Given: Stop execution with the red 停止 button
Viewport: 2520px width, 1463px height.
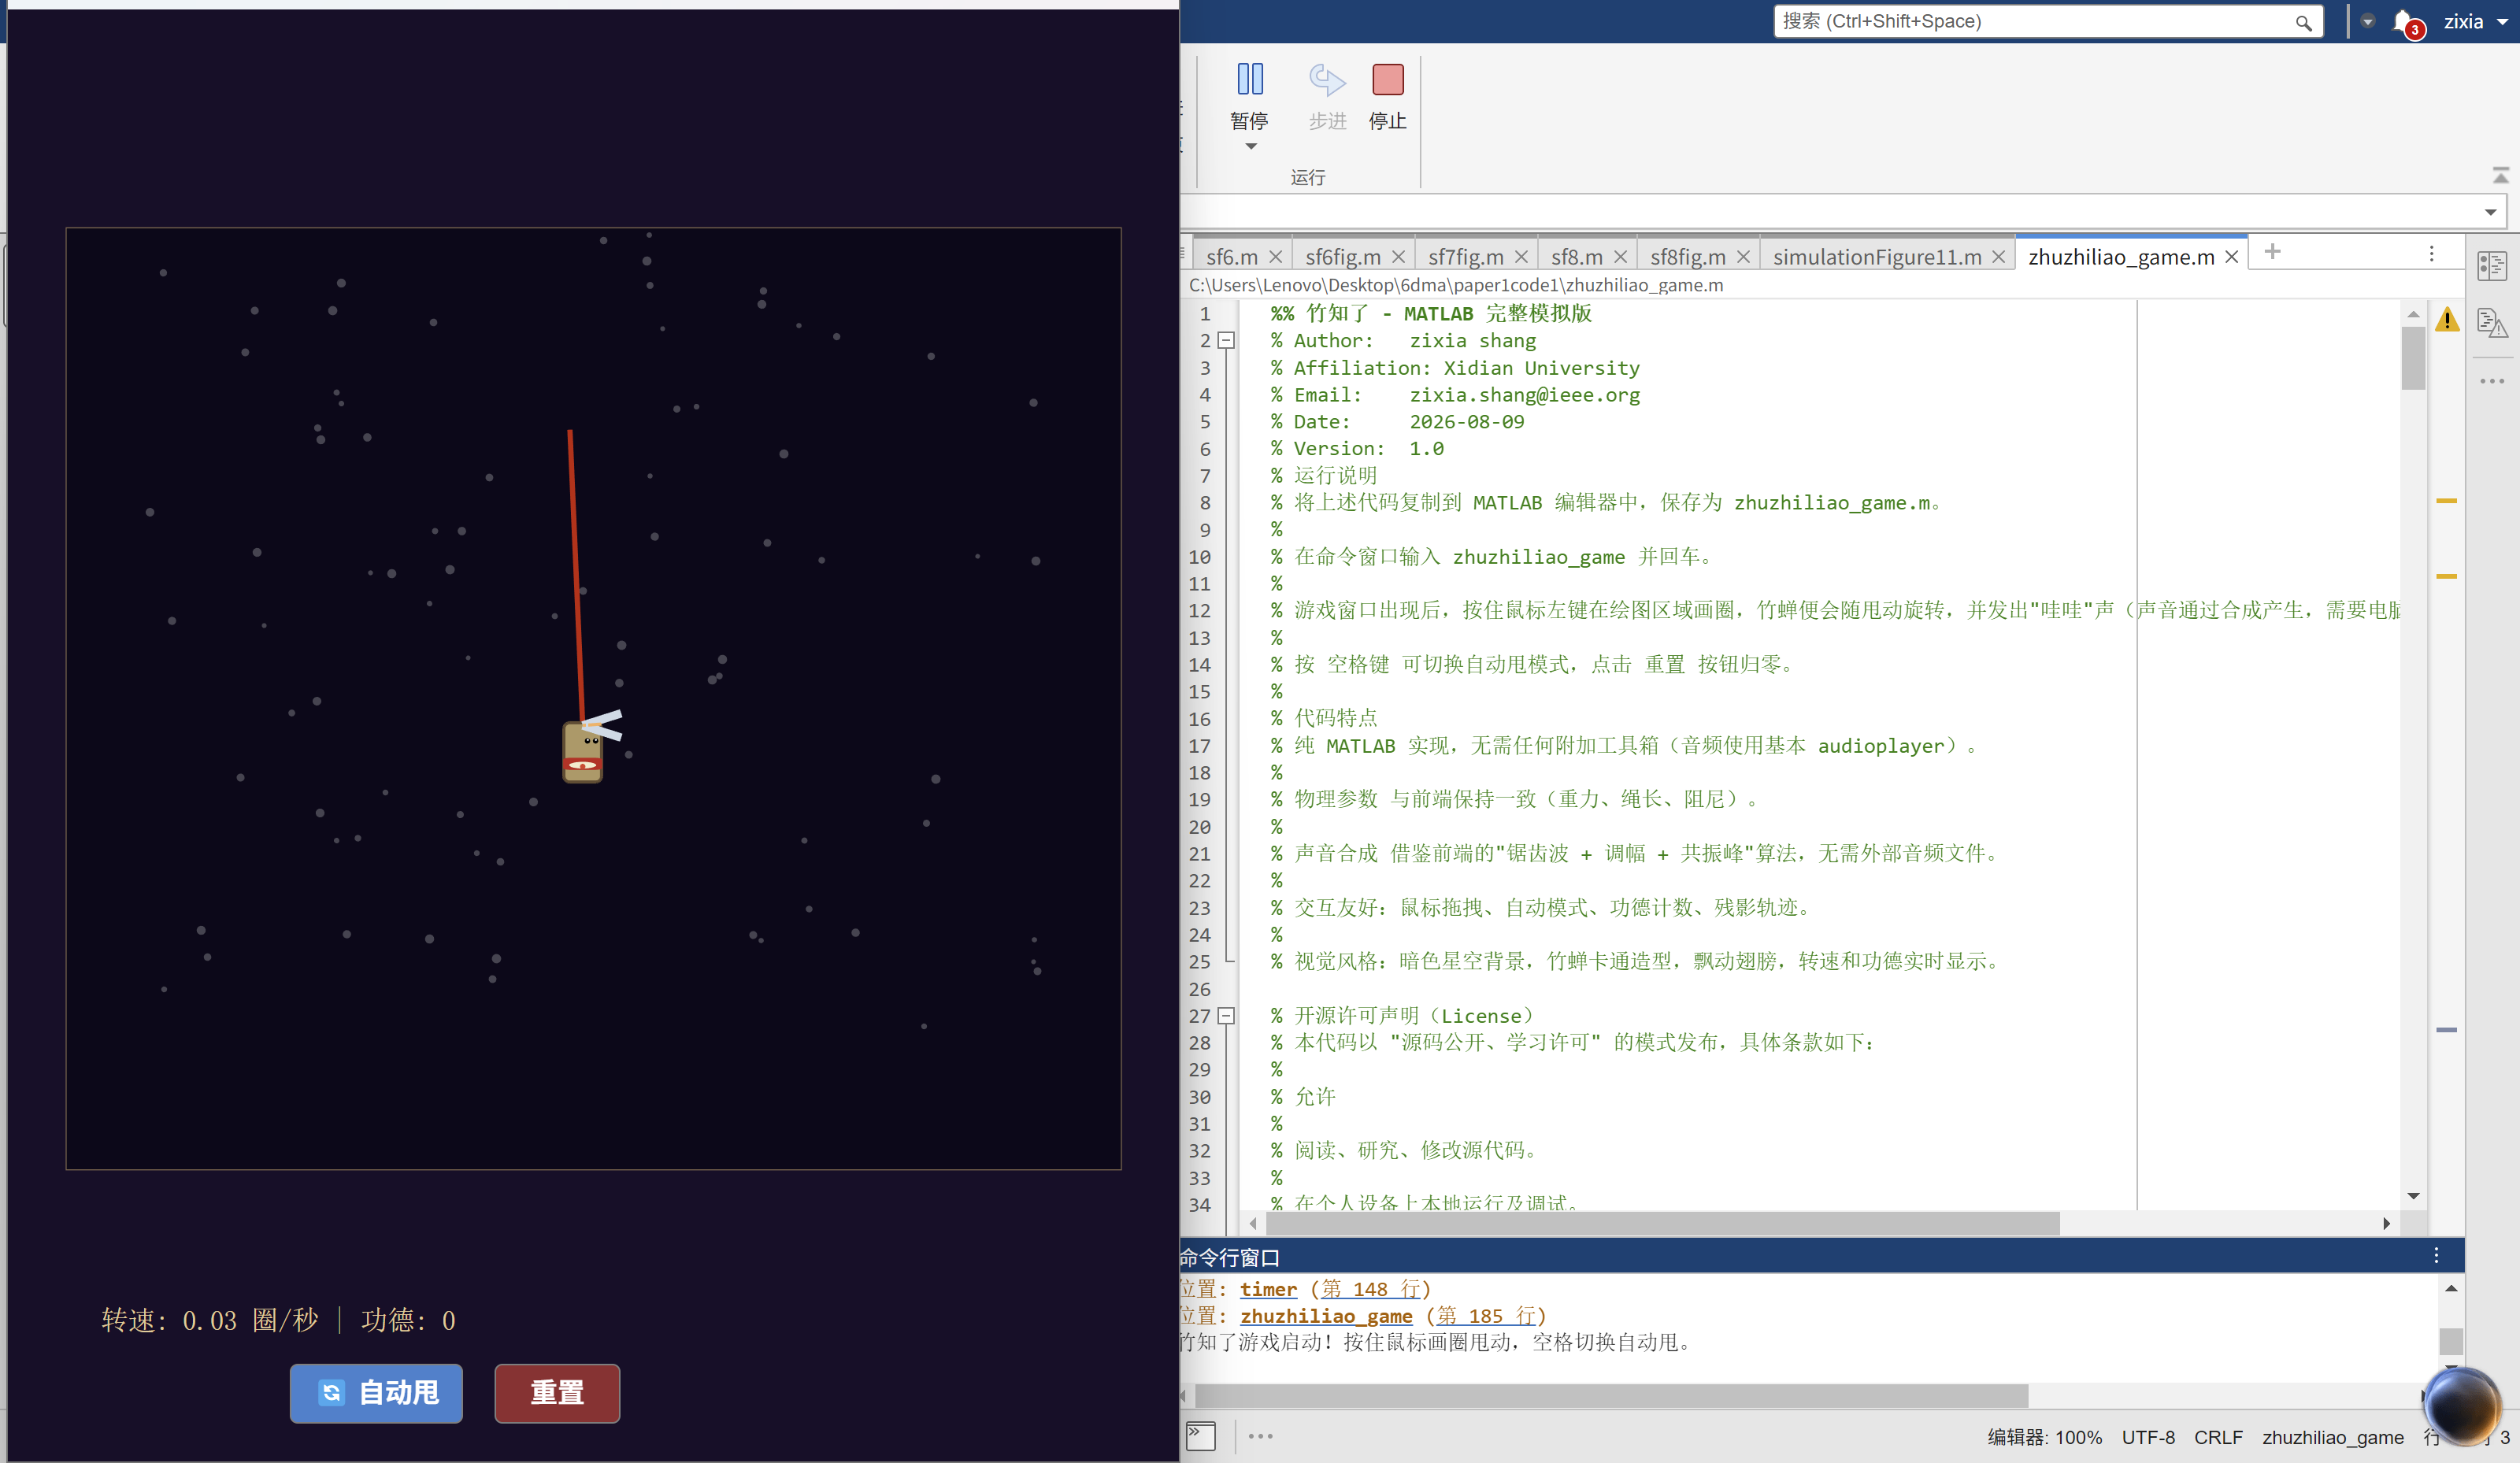Looking at the screenshot, I should (x=1387, y=95).
